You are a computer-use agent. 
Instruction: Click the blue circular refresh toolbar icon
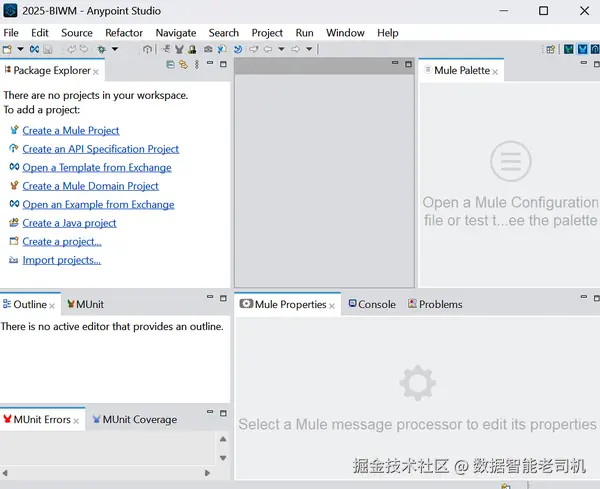click(238, 49)
